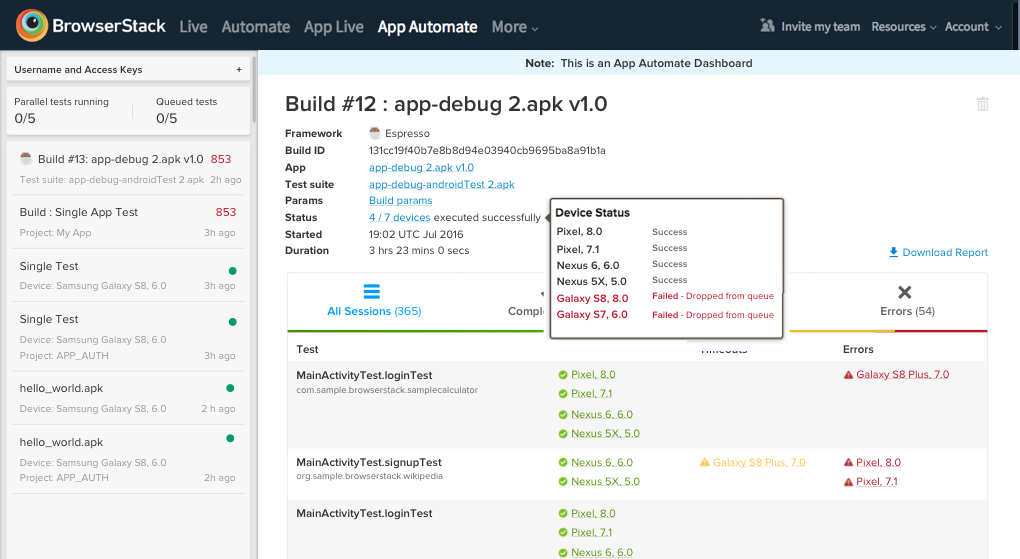This screenshot has width=1020, height=559.
Task: Click green check beside signupTest Nexus 6, 6.0
Action: point(563,462)
